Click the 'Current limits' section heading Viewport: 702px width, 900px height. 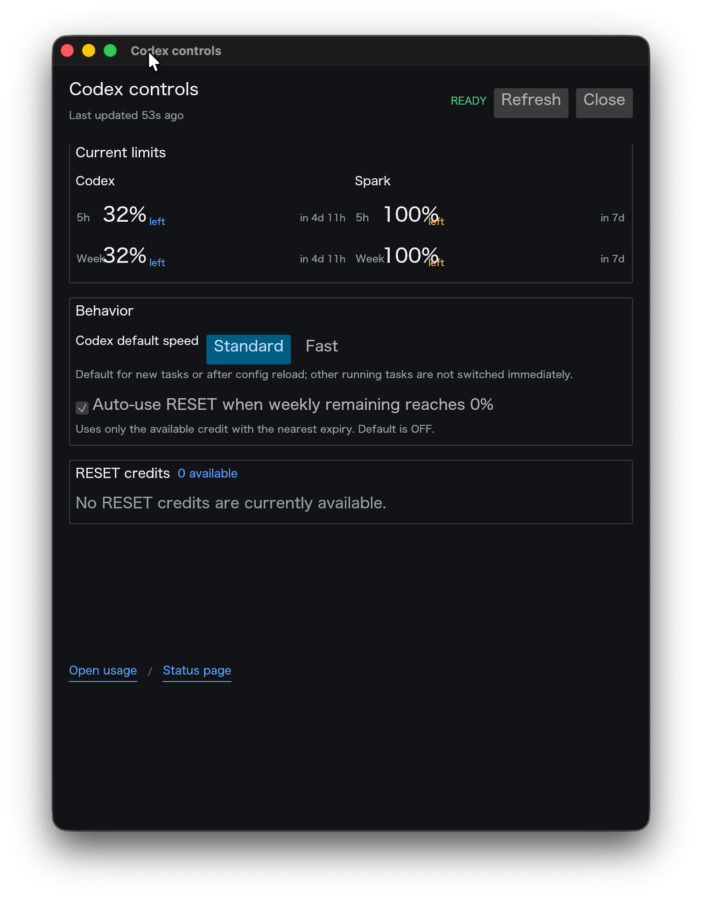tap(121, 153)
